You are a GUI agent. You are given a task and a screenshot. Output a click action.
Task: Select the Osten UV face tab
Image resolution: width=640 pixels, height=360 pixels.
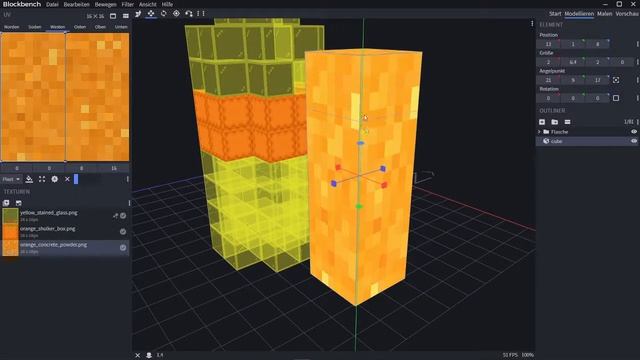pyautogui.click(x=80, y=27)
